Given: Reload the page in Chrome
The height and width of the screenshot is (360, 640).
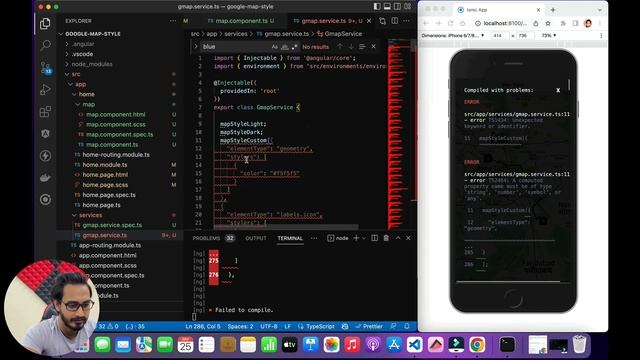Looking at the screenshot, I should 450,23.
